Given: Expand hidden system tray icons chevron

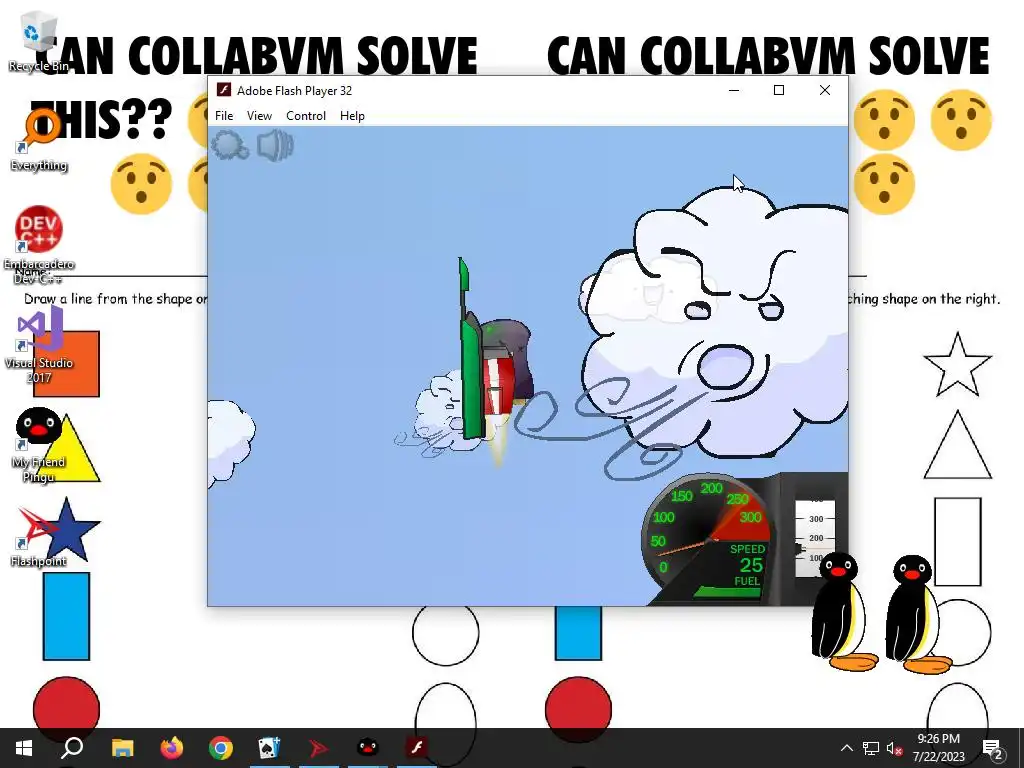Looking at the screenshot, I should [846, 748].
